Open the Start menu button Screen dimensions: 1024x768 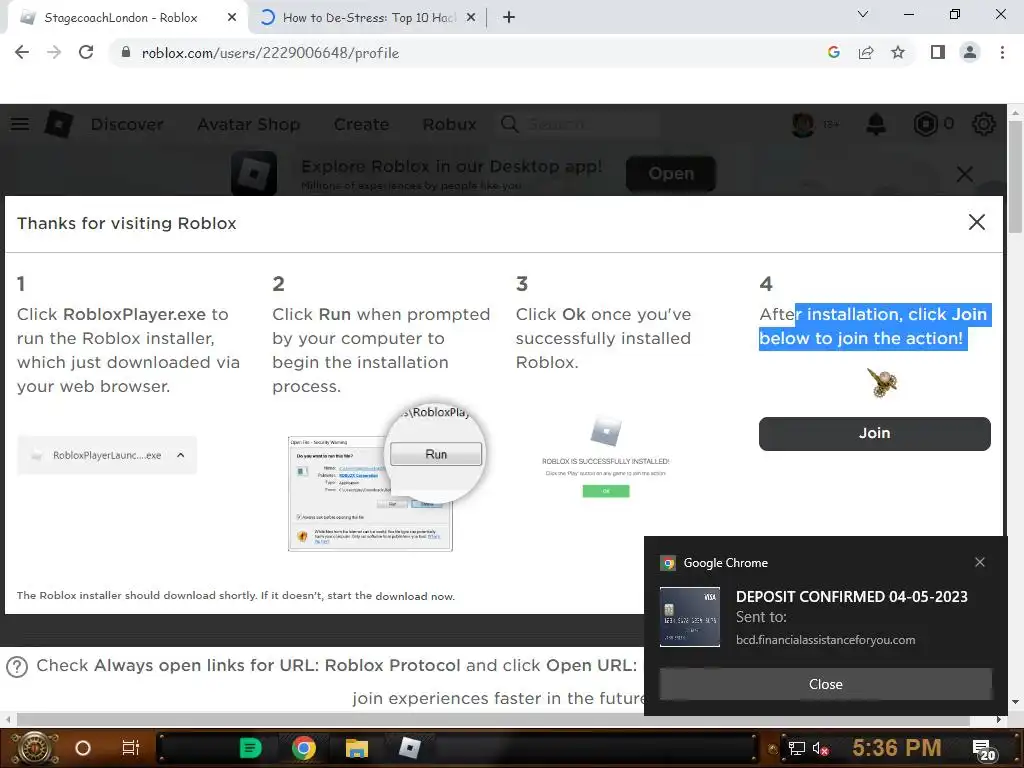click(36, 748)
